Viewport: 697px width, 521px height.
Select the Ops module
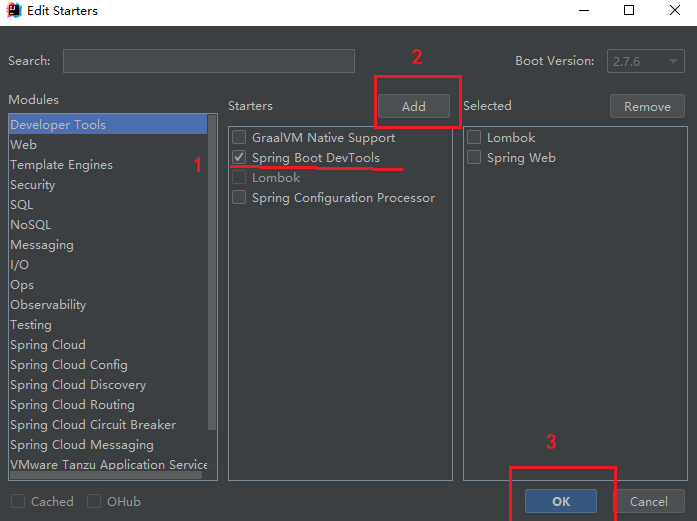(108, 285)
